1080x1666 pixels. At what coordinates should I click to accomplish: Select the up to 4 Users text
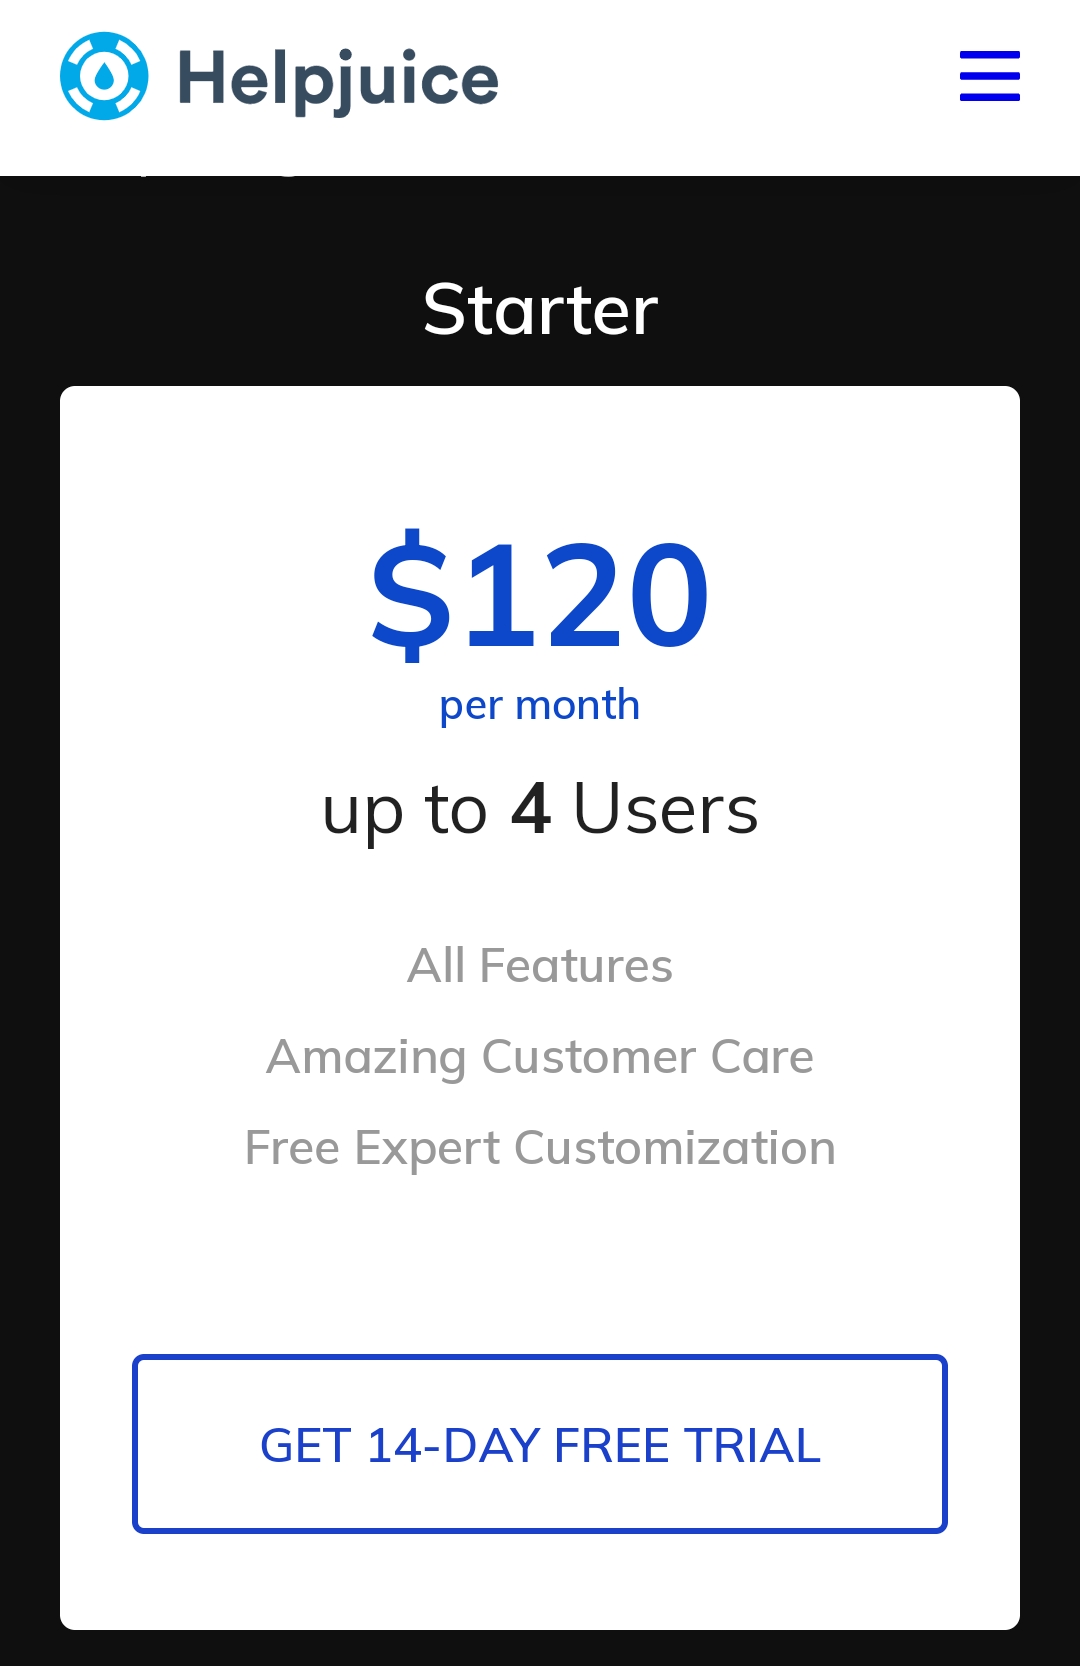coord(540,810)
